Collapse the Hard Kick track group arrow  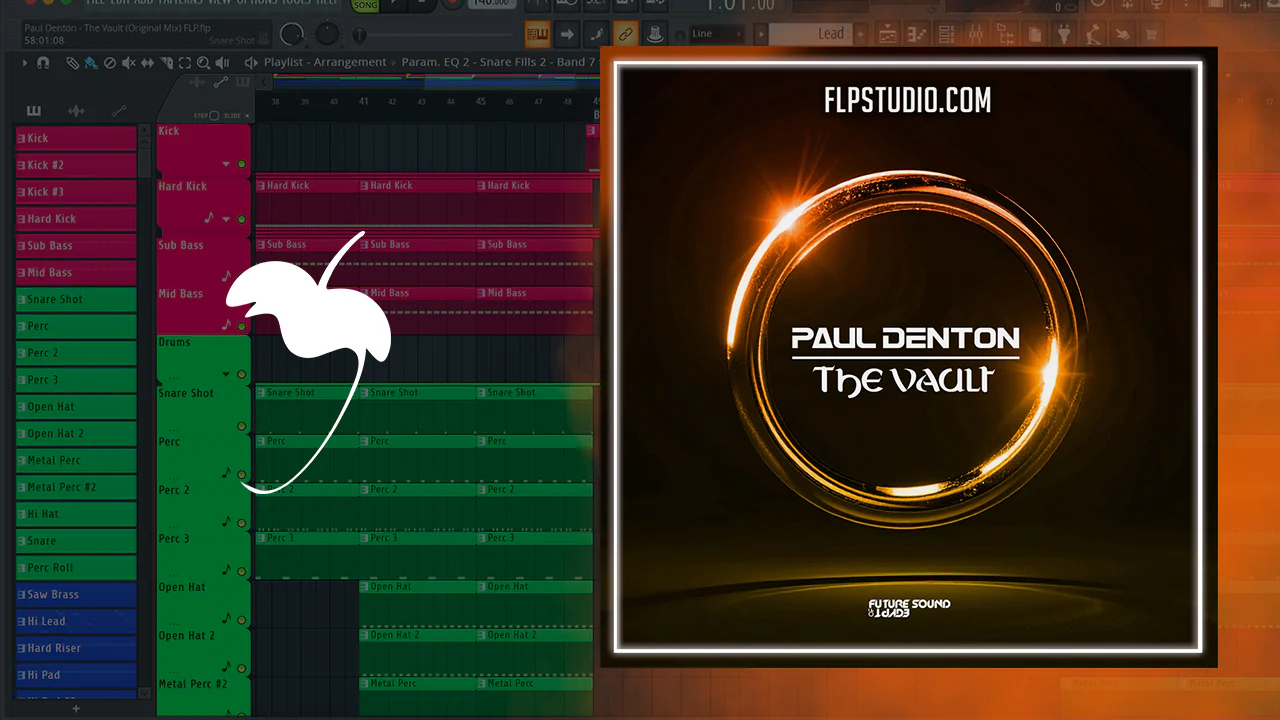[x=226, y=218]
